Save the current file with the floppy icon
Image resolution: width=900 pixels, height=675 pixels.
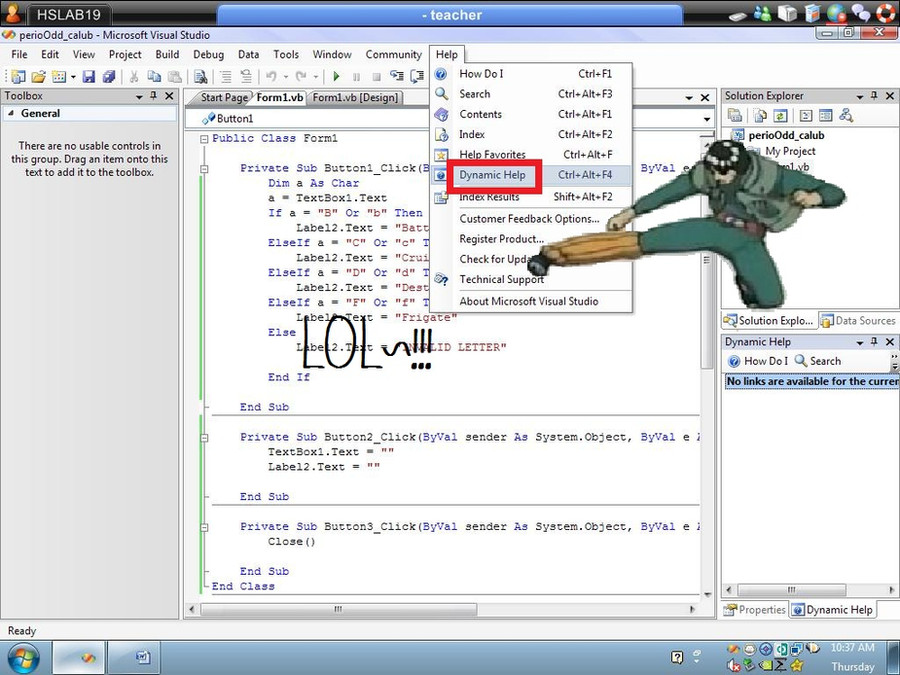[x=88, y=76]
